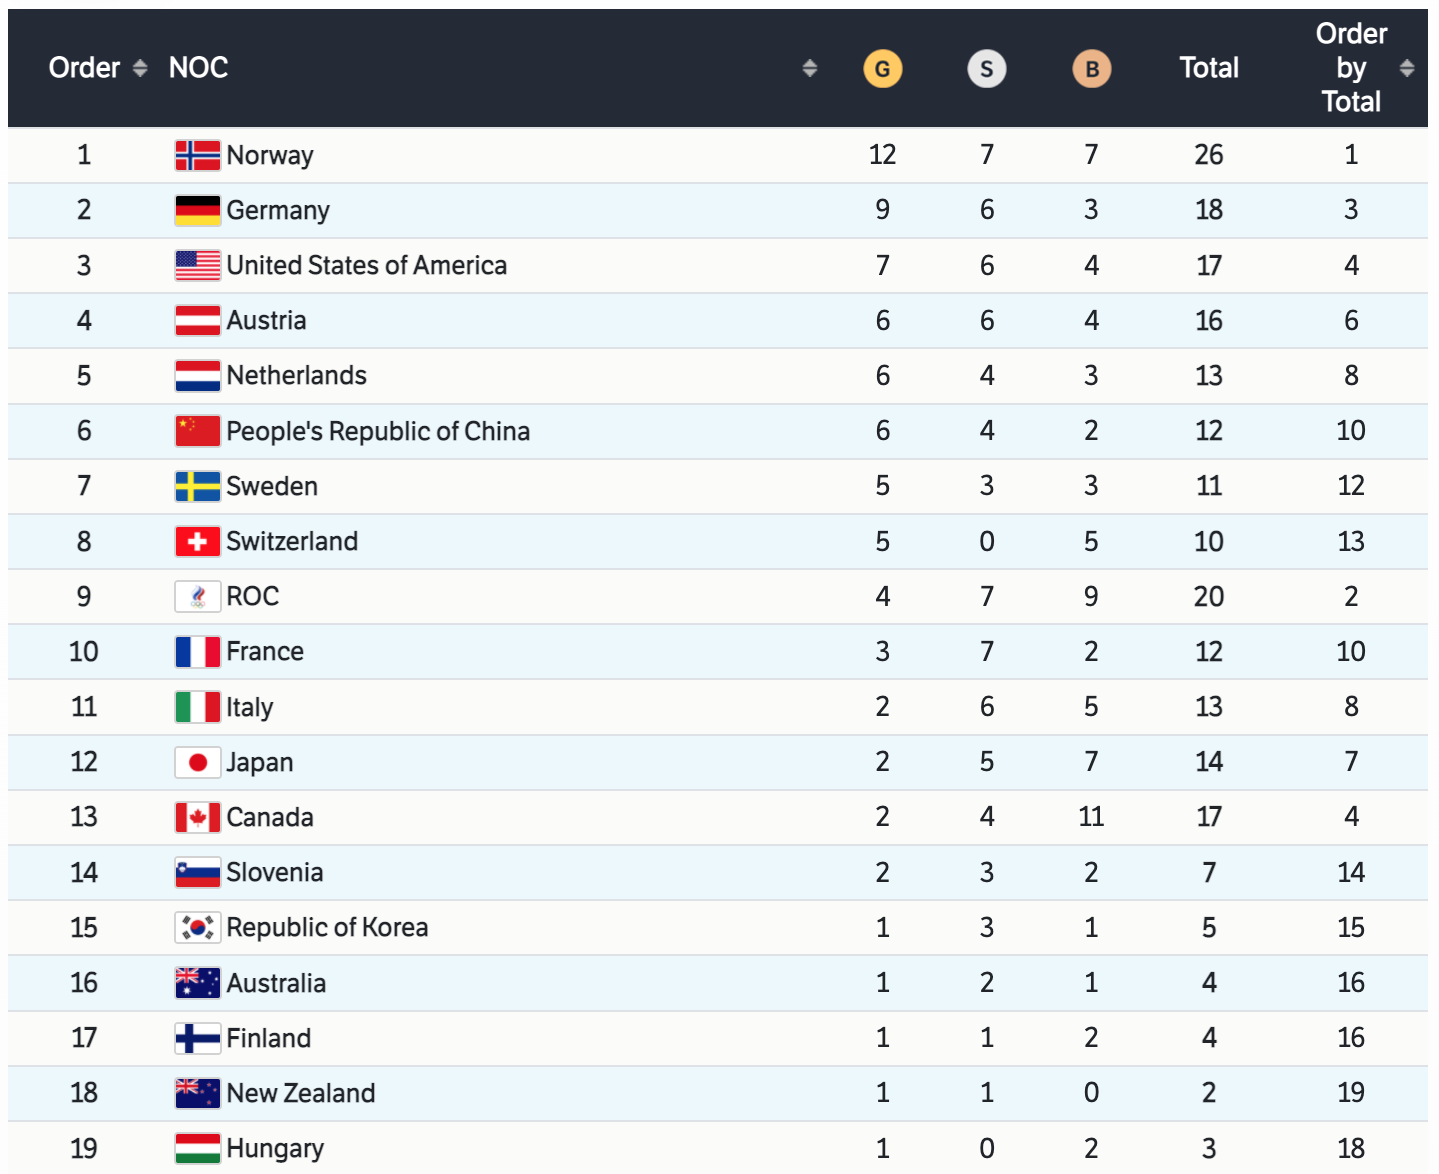Click the Switzerland flag icon

197,541
